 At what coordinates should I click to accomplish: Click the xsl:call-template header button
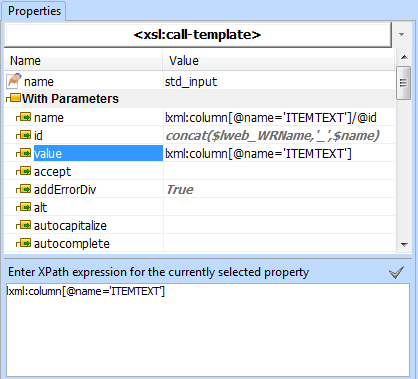tap(198, 35)
